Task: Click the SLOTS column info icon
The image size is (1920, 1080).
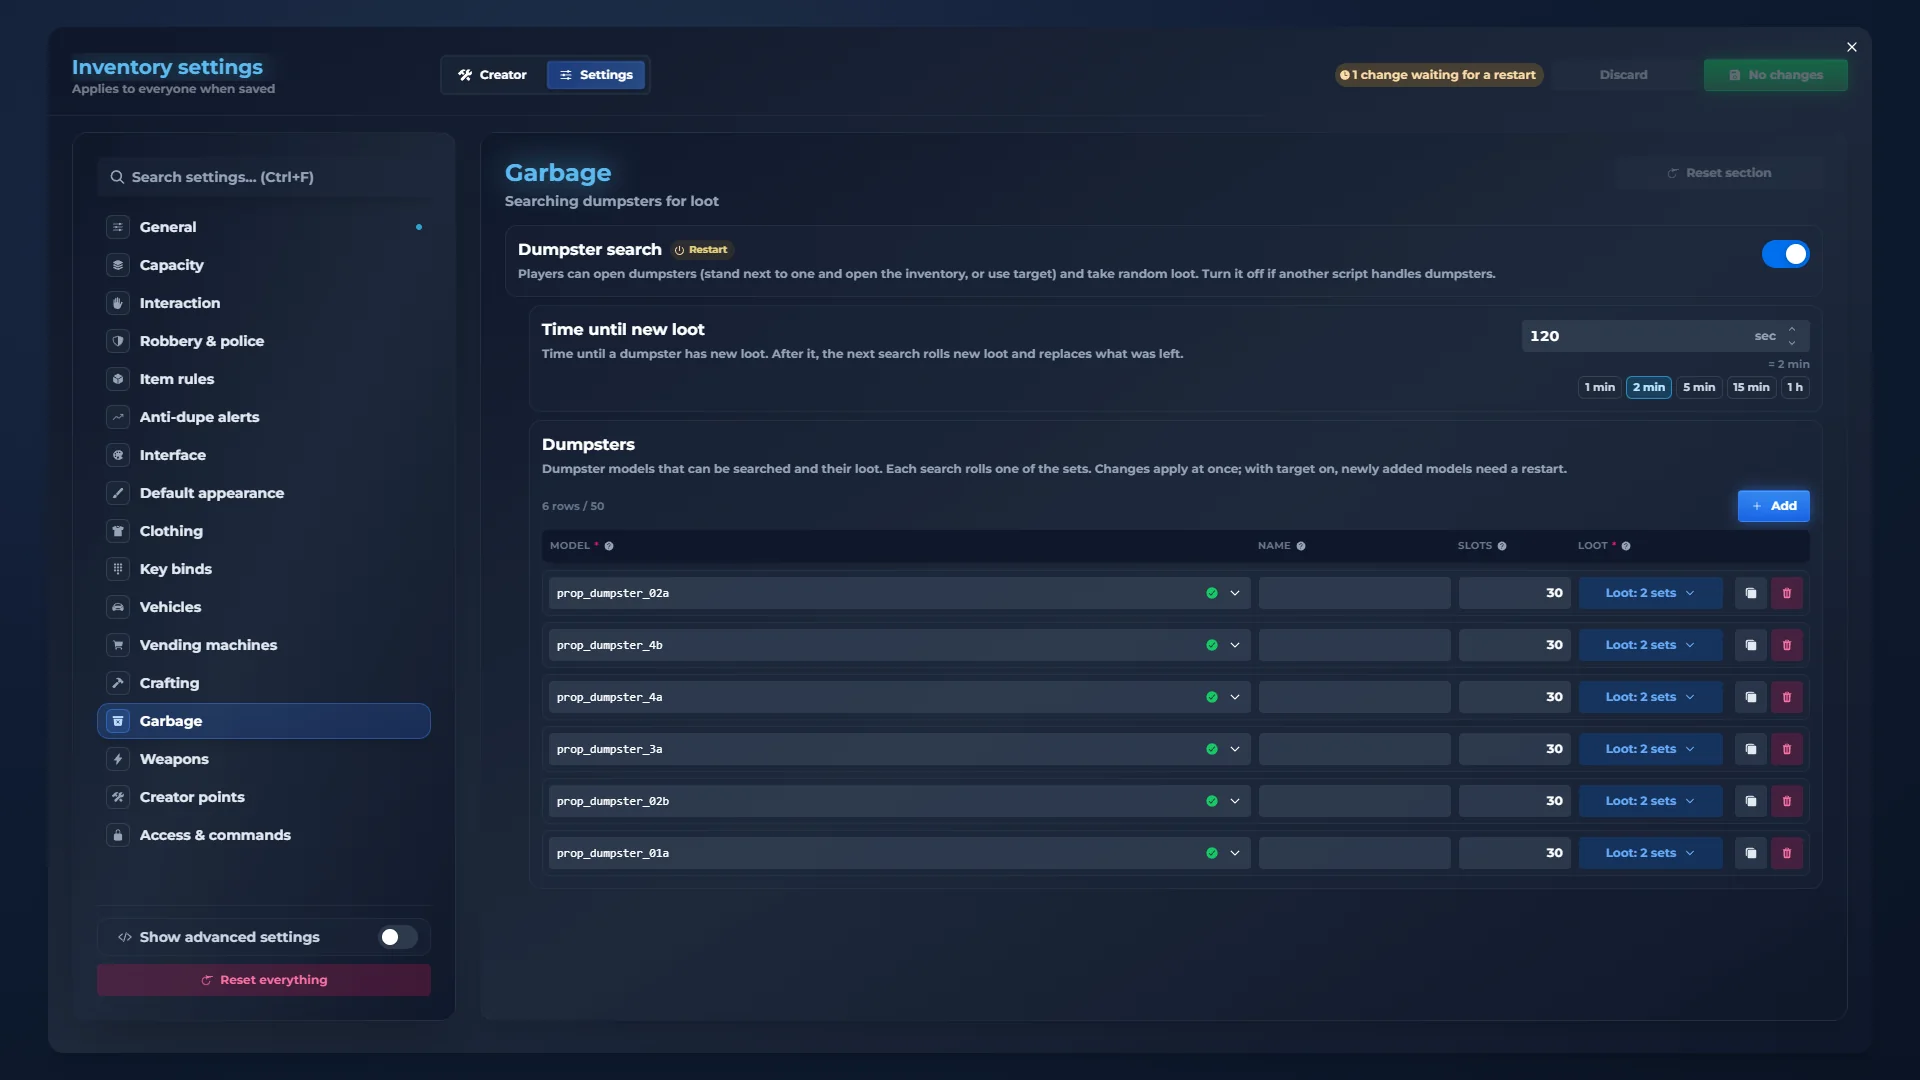Action: (1502, 546)
